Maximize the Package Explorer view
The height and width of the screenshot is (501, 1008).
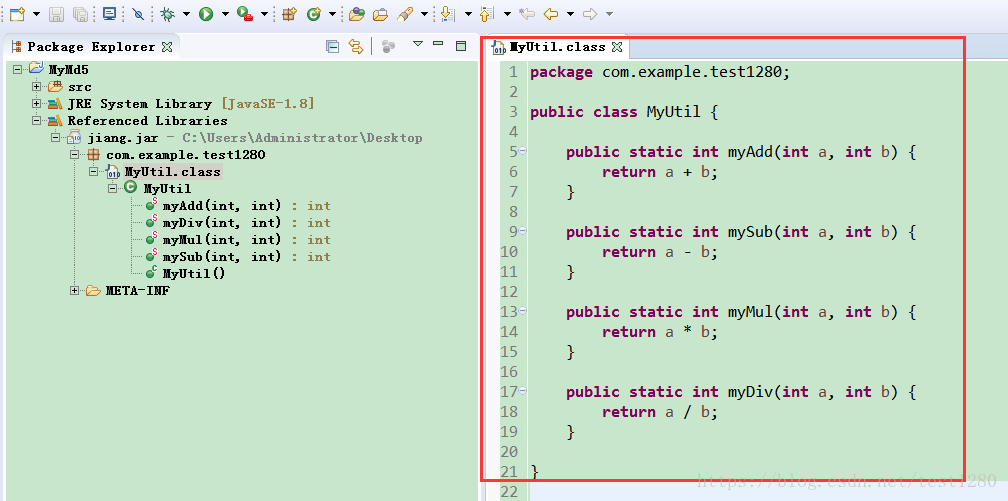[x=460, y=46]
